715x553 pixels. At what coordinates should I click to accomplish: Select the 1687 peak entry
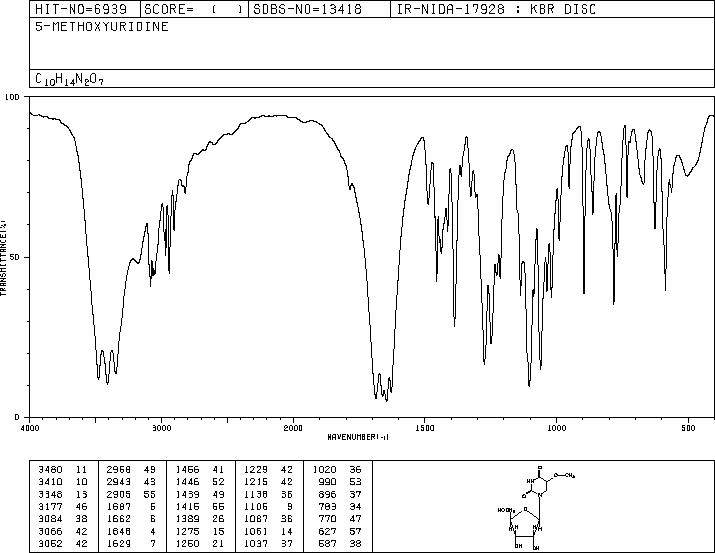click(x=131, y=506)
